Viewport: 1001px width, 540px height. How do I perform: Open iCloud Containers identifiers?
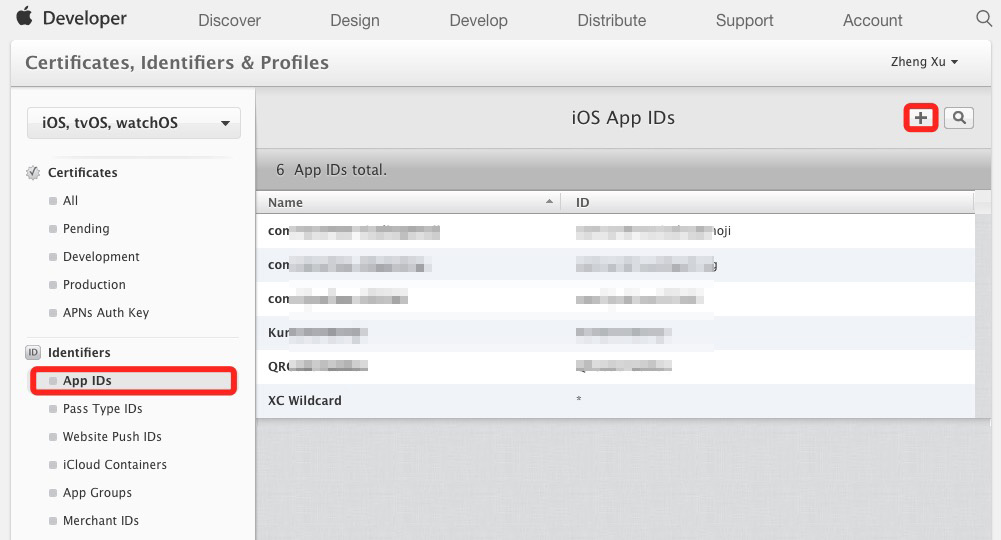point(114,465)
